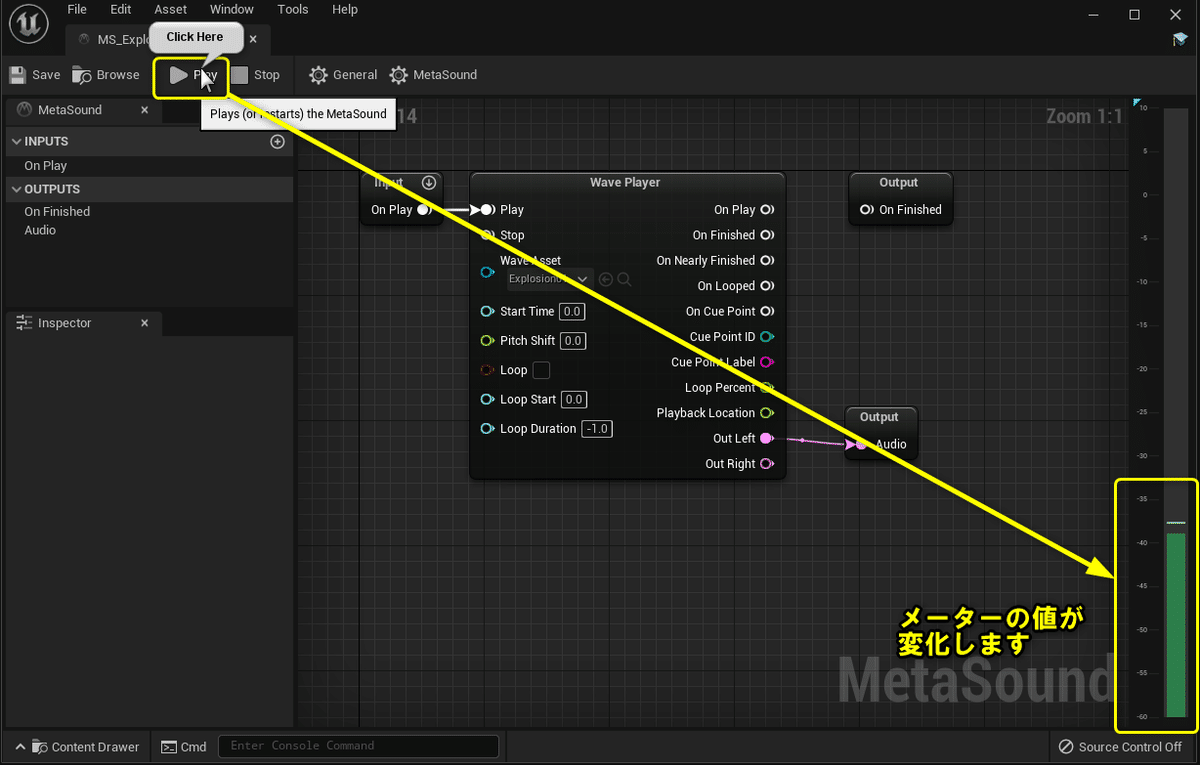Edit the Loop Start value field
This screenshot has height=765, width=1200.
point(573,399)
